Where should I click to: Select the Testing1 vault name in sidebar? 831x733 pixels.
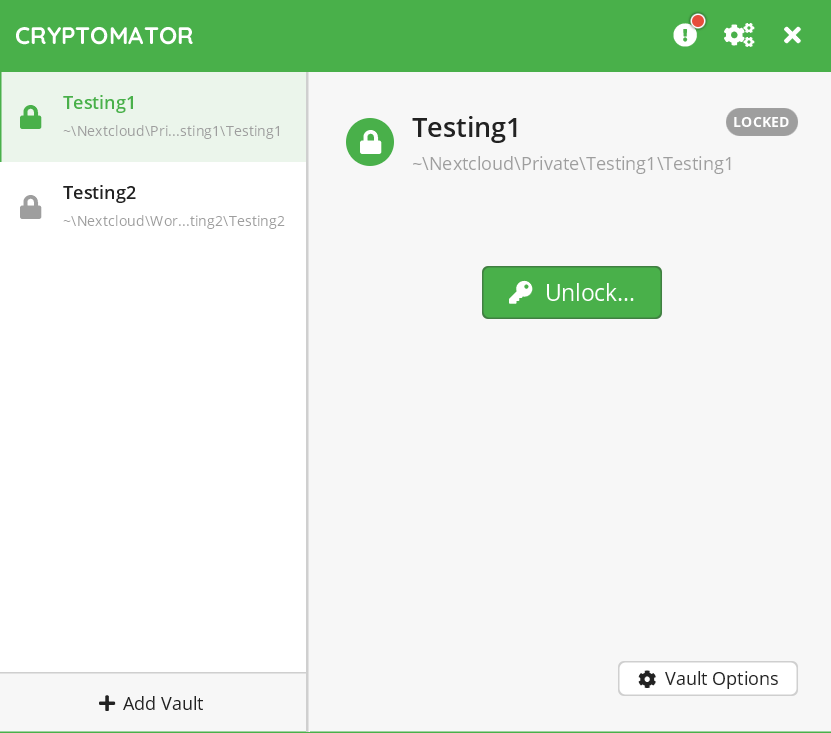[x=99, y=102]
